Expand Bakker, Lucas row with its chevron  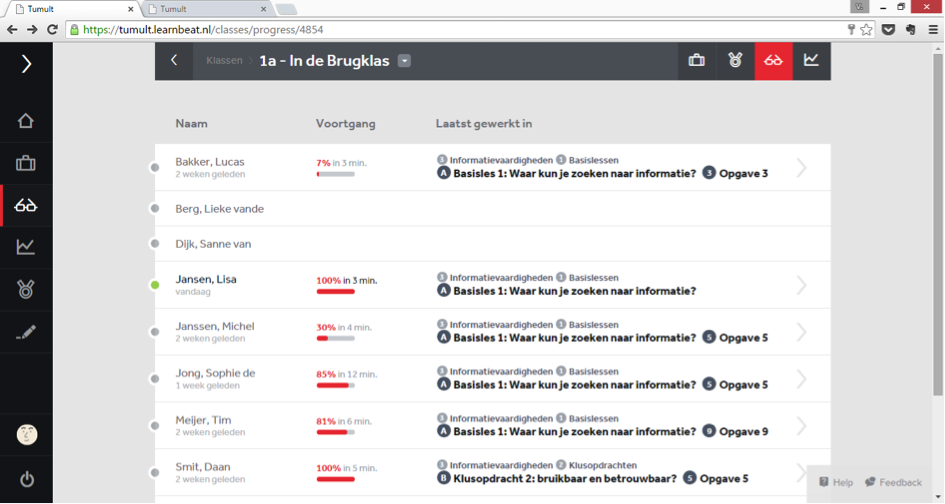(801, 168)
